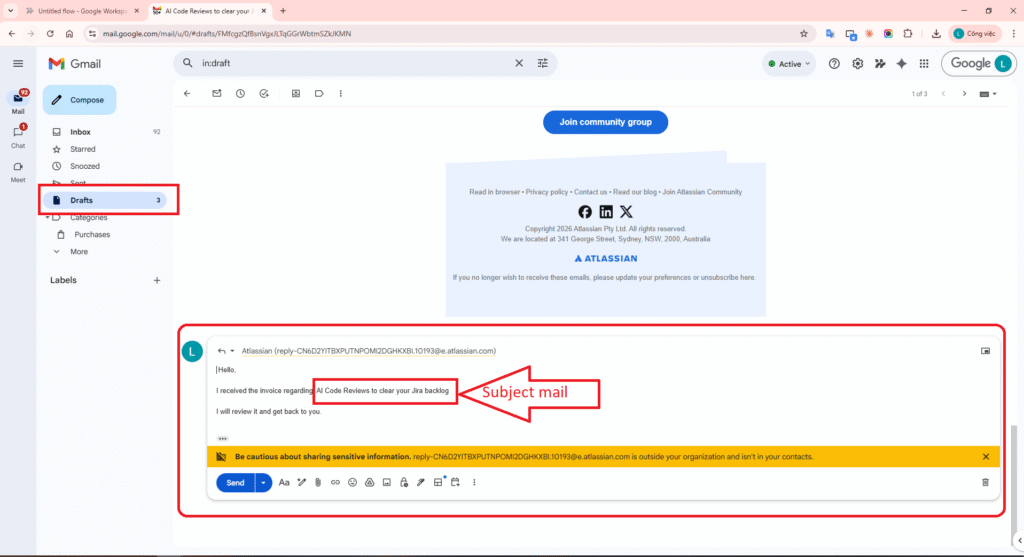Open the Inbox folder
The image size is (1024, 557).
tap(80, 132)
